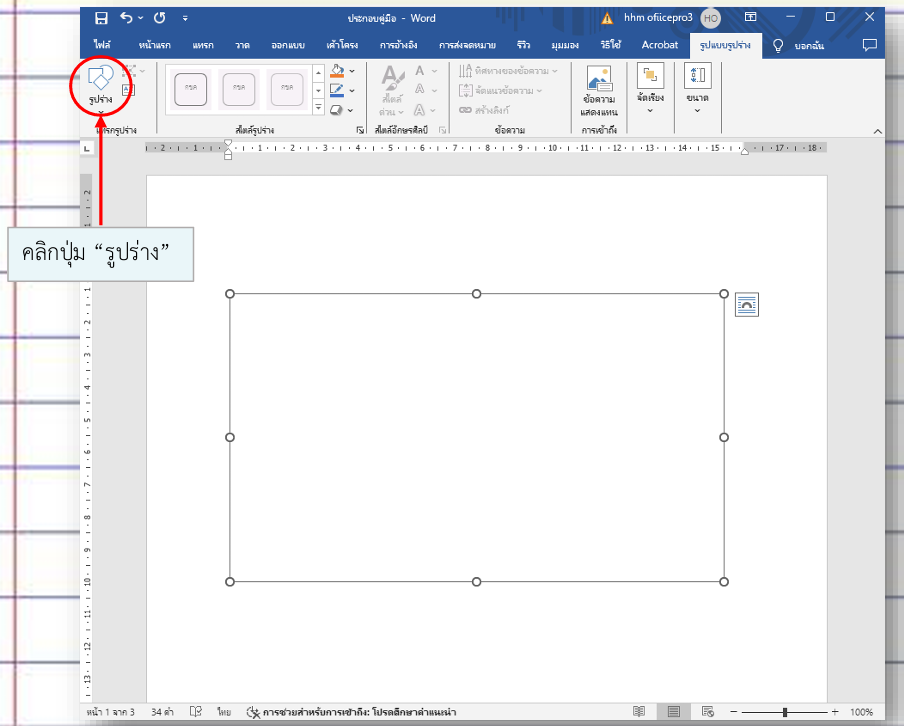The width and height of the screenshot is (904, 726).
Task: Click the comments speech bubble icon
Action: pos(869,45)
